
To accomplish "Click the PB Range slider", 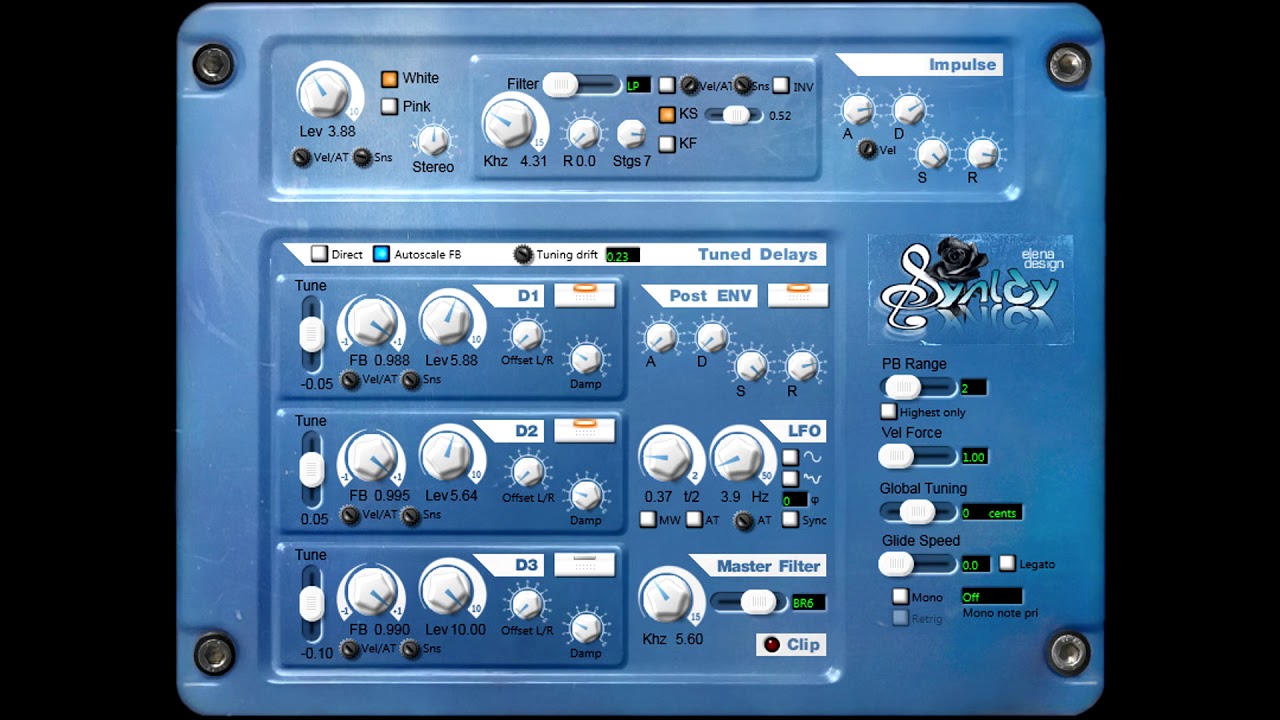I will click(x=918, y=387).
